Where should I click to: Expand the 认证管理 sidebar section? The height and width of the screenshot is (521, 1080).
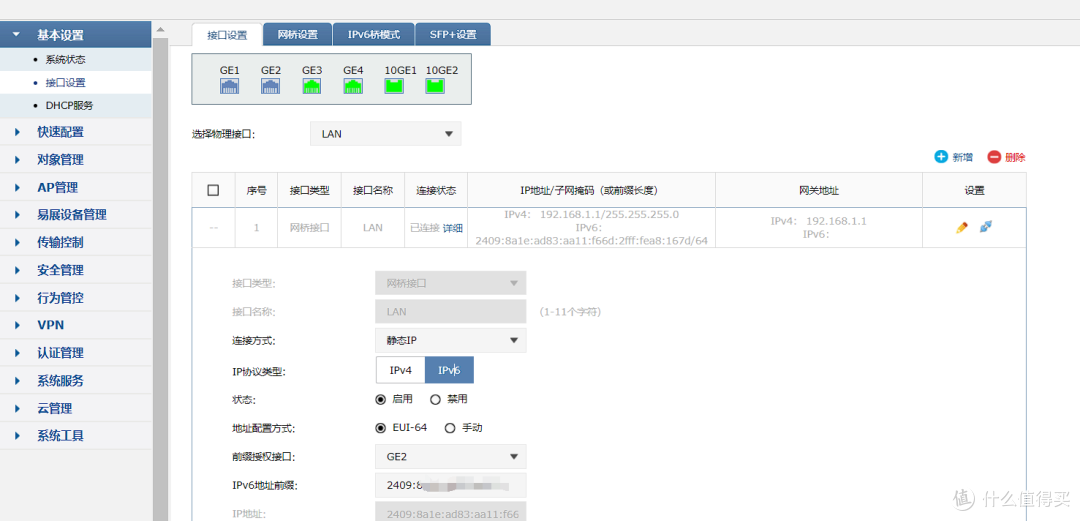tap(76, 353)
